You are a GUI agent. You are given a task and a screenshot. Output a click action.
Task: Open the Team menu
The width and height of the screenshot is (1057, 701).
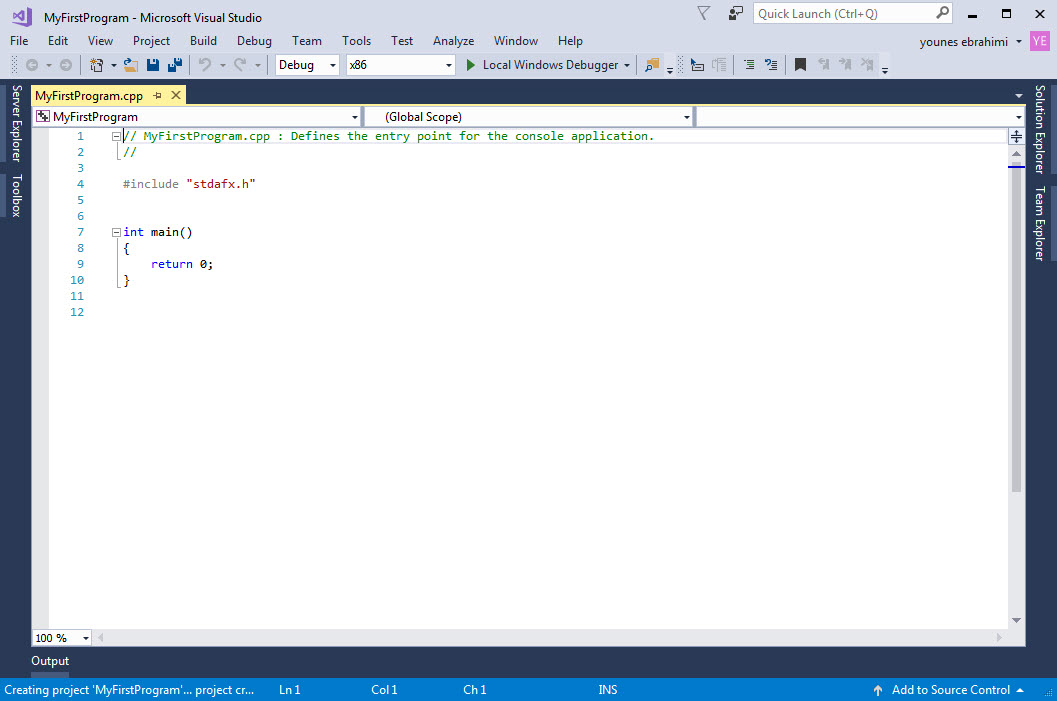307,41
